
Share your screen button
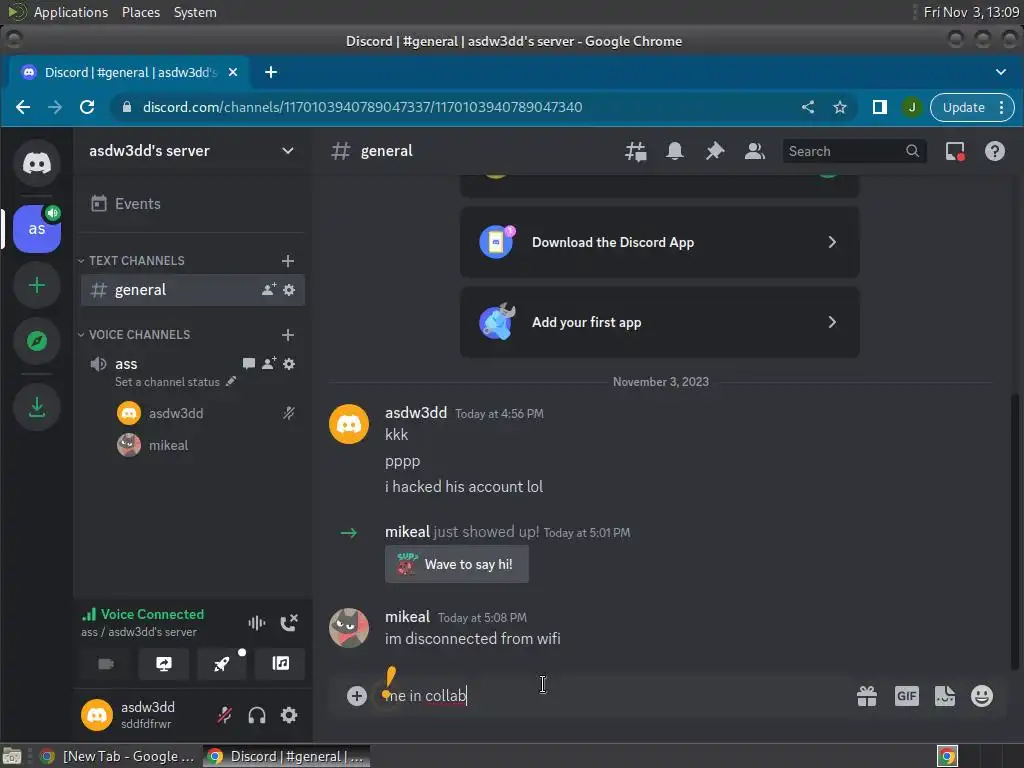coord(164,664)
